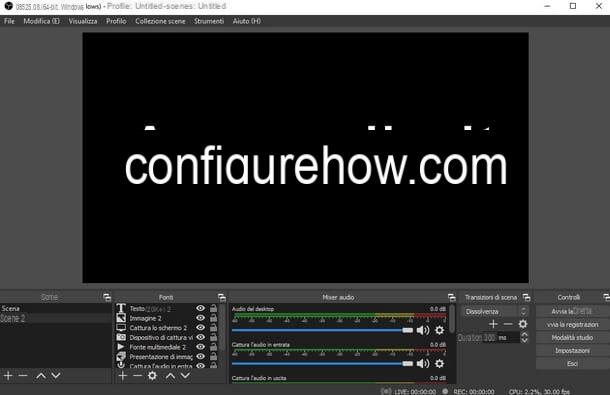The height and width of the screenshot is (395, 610).
Task: Select Scena in the scene list
Action: point(56,308)
